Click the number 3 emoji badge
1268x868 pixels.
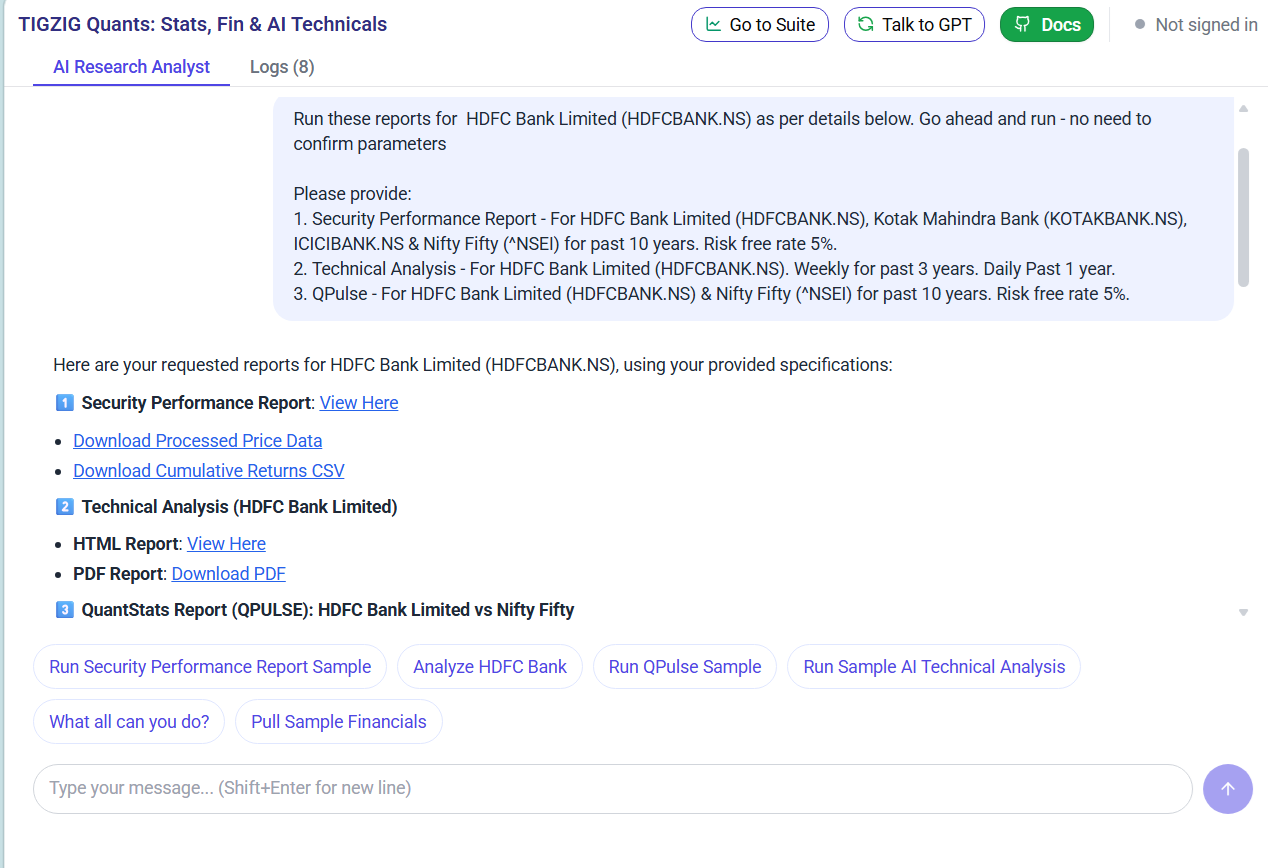coord(64,610)
